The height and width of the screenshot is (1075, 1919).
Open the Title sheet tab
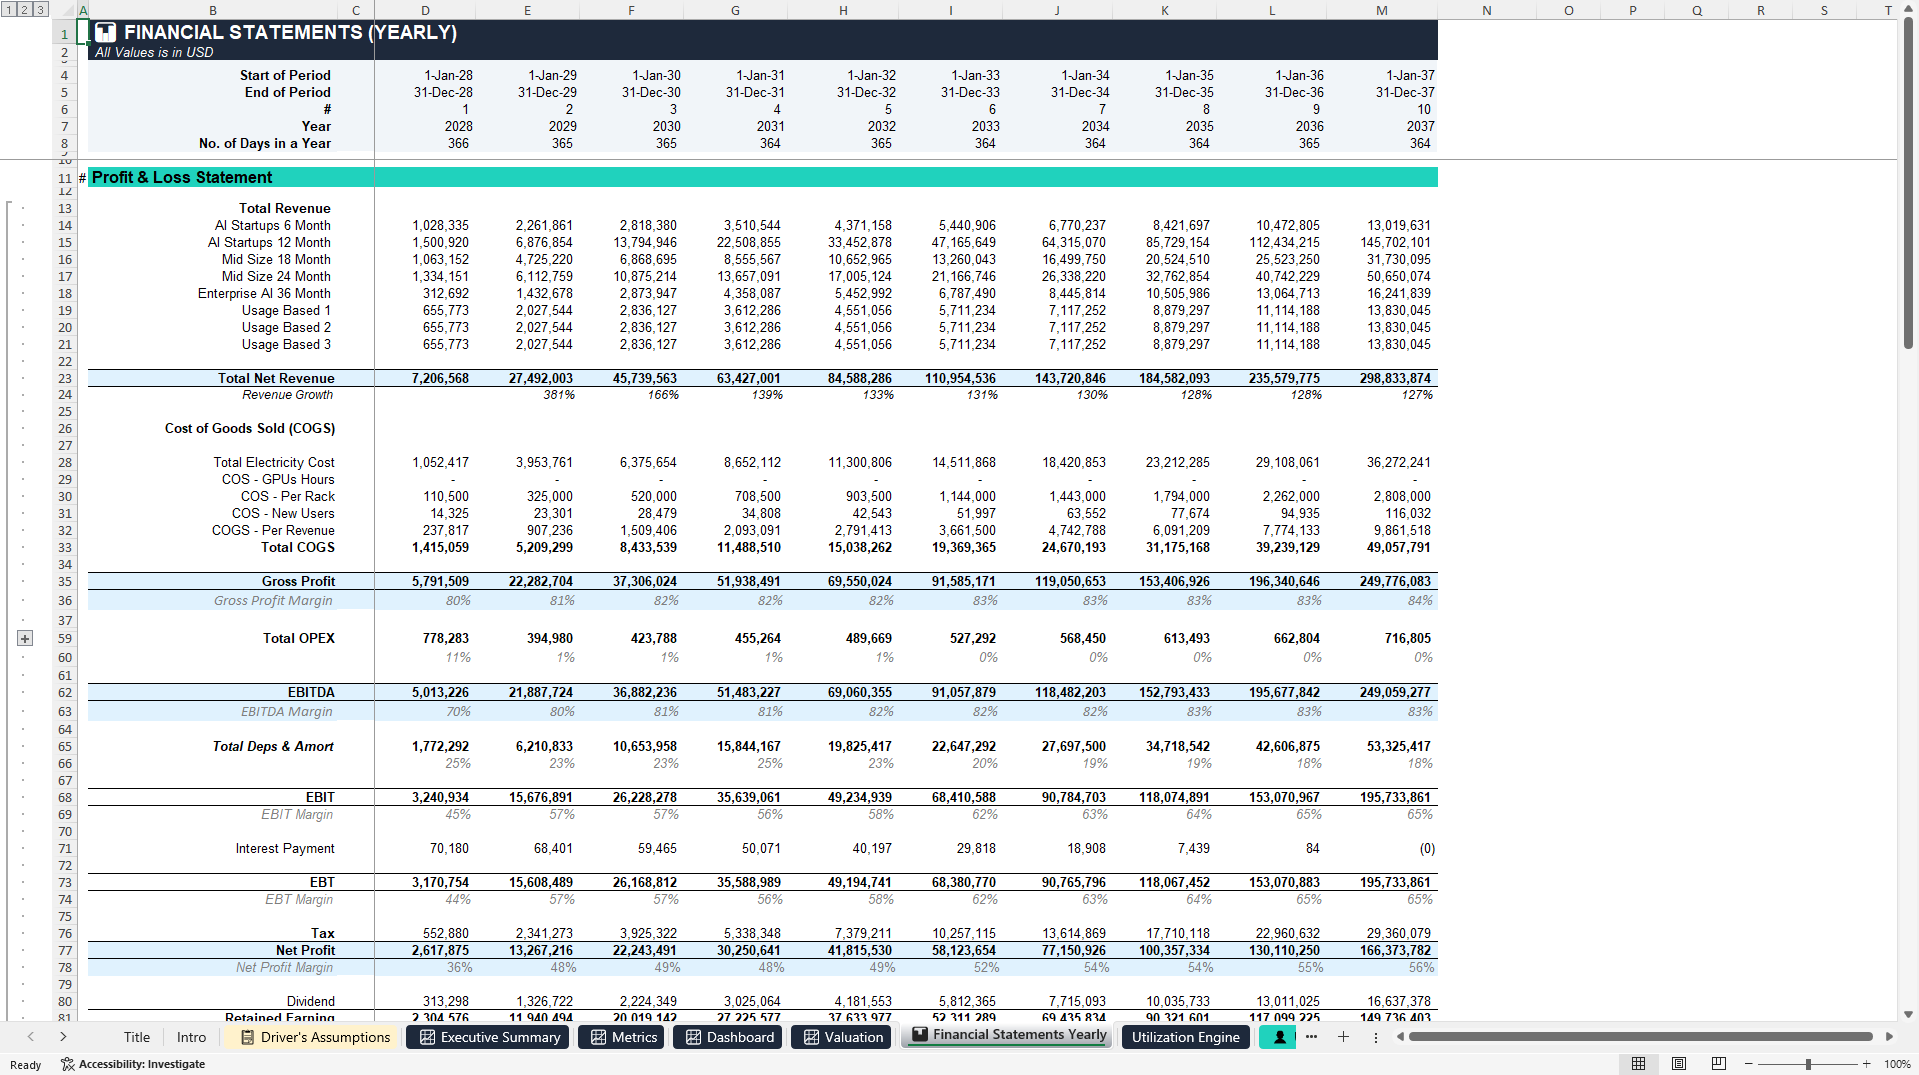[x=137, y=1037]
